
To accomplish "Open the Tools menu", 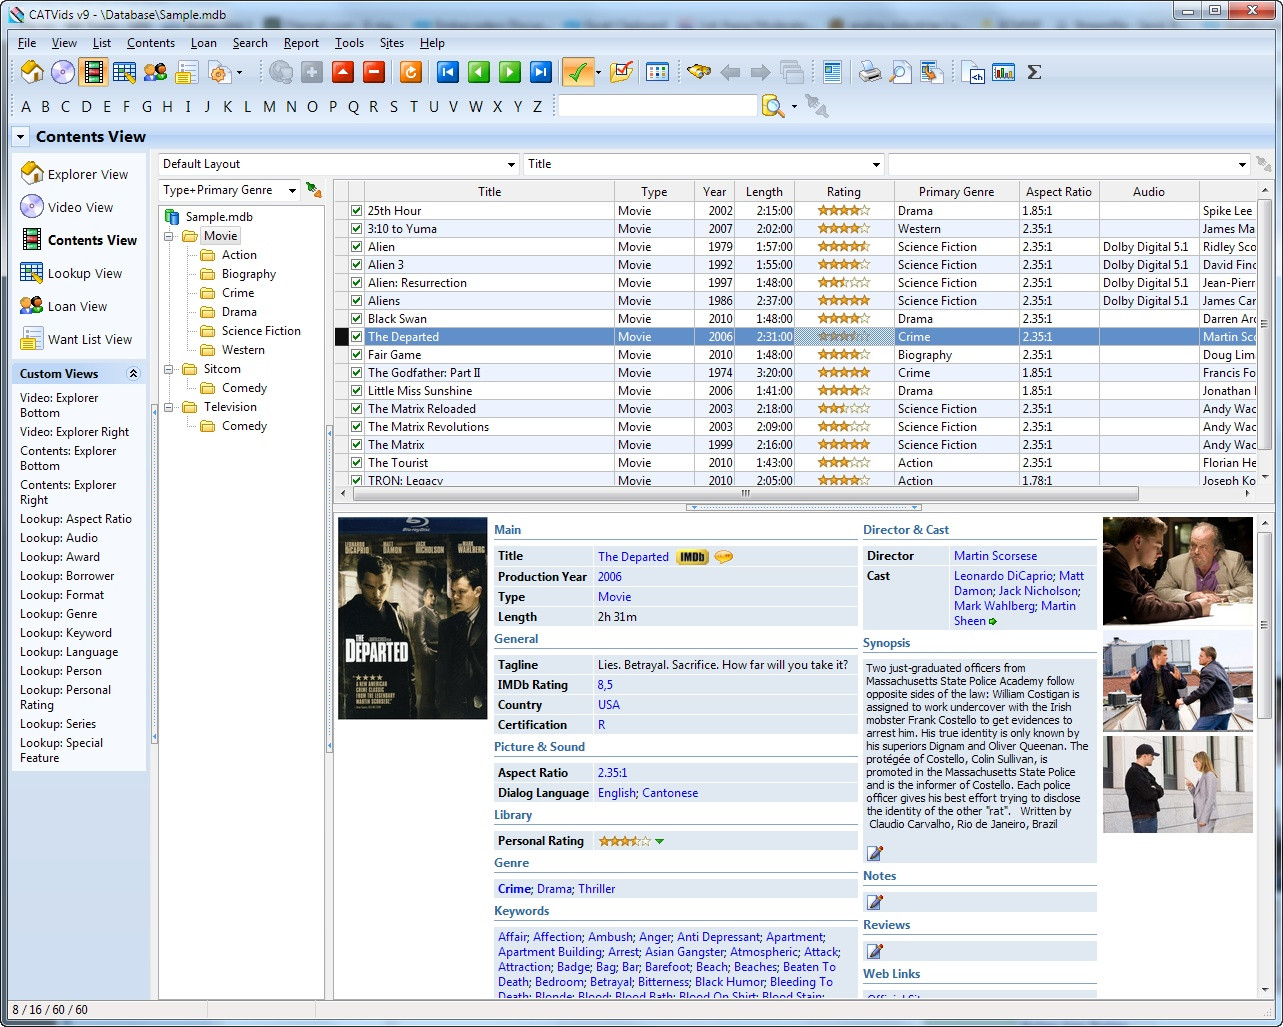I will [349, 43].
